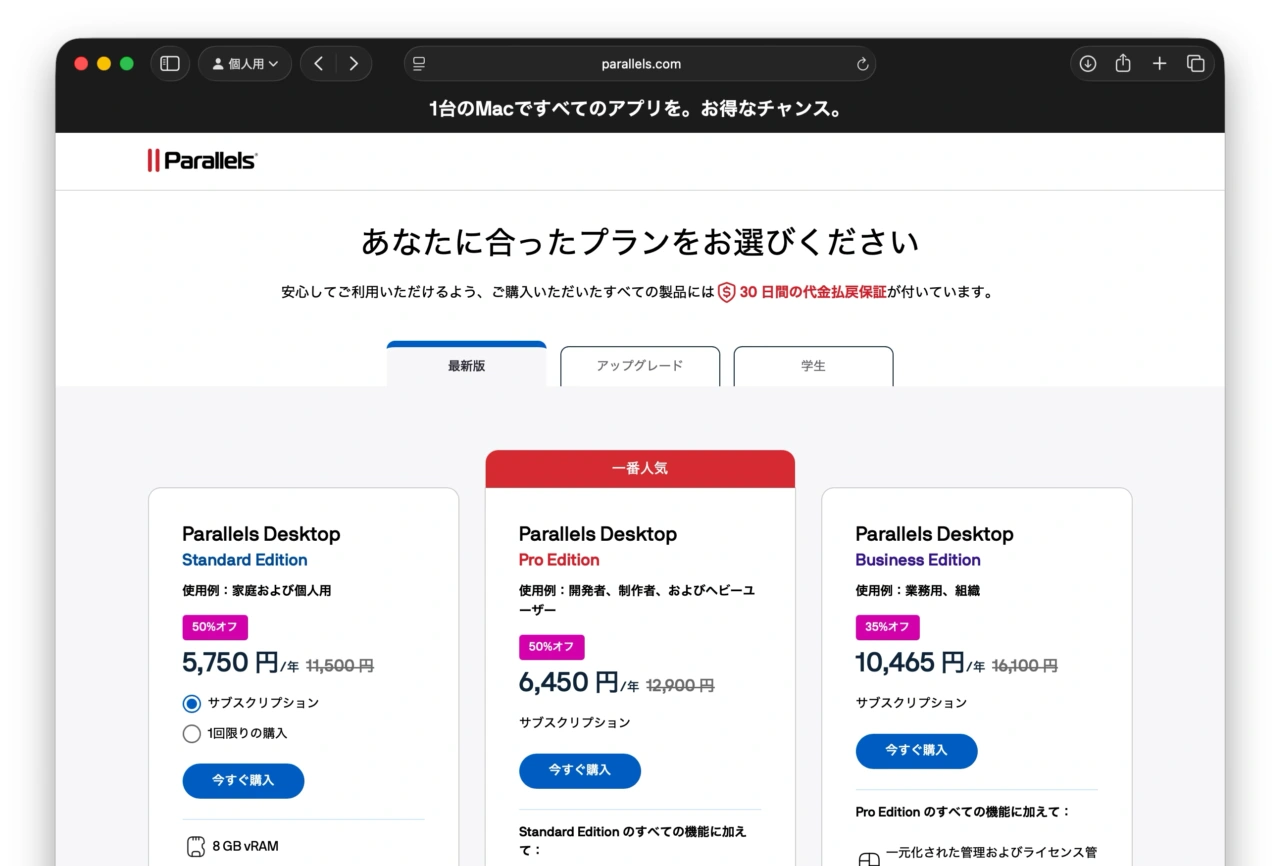Click the Parallels logo

pos(202,160)
